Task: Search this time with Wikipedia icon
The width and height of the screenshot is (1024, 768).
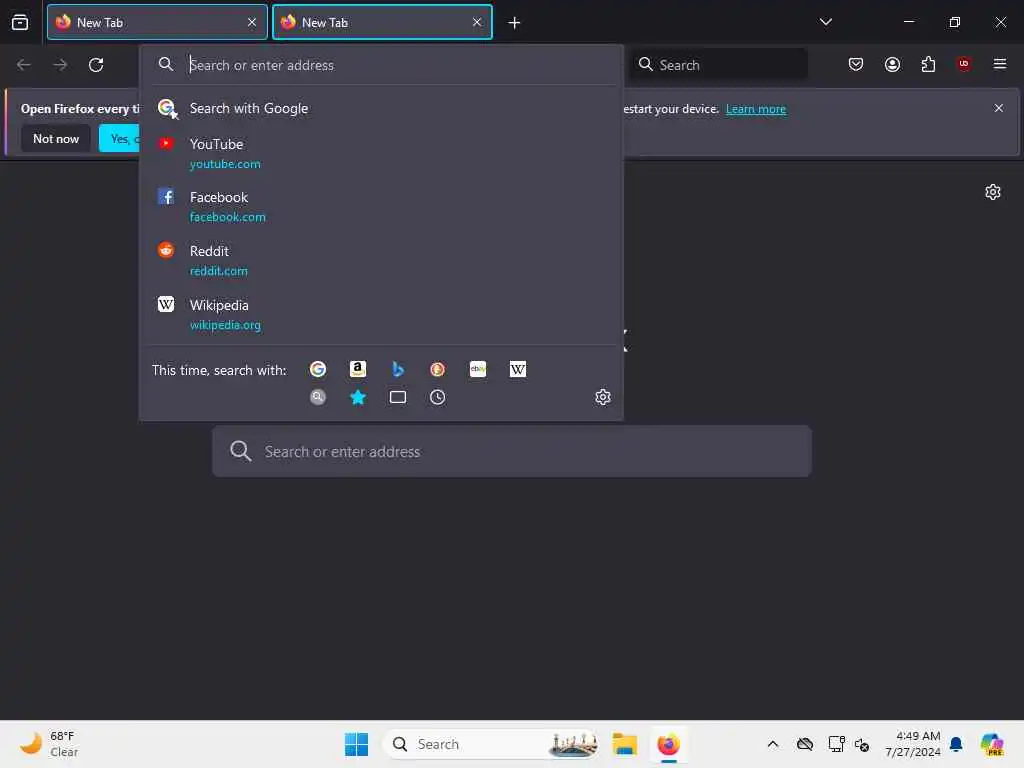Action: pos(518,370)
